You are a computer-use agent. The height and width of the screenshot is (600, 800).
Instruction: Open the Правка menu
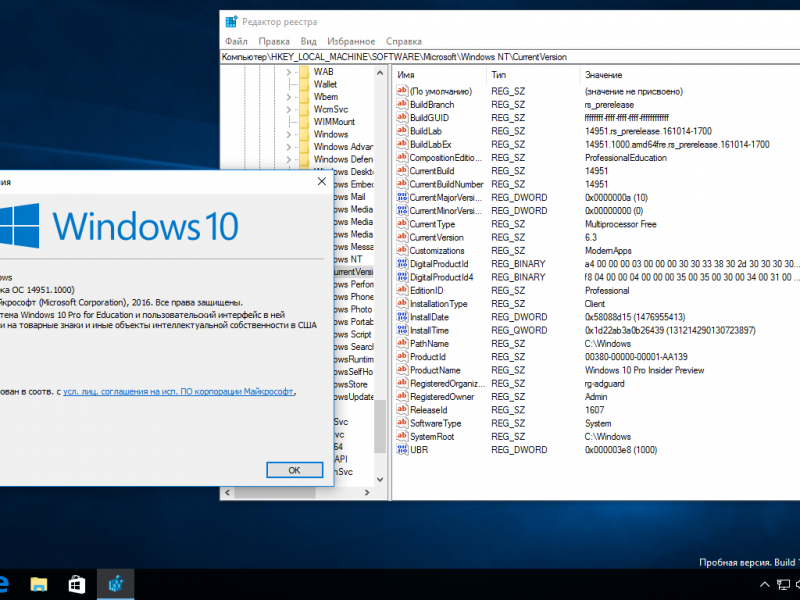(274, 41)
